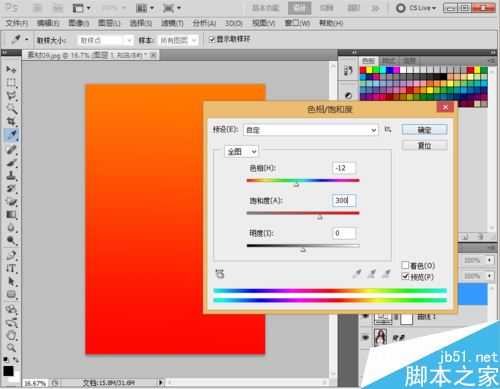The width and height of the screenshot is (500, 389).
Task: Select the Shape tool
Action: tap(11, 294)
